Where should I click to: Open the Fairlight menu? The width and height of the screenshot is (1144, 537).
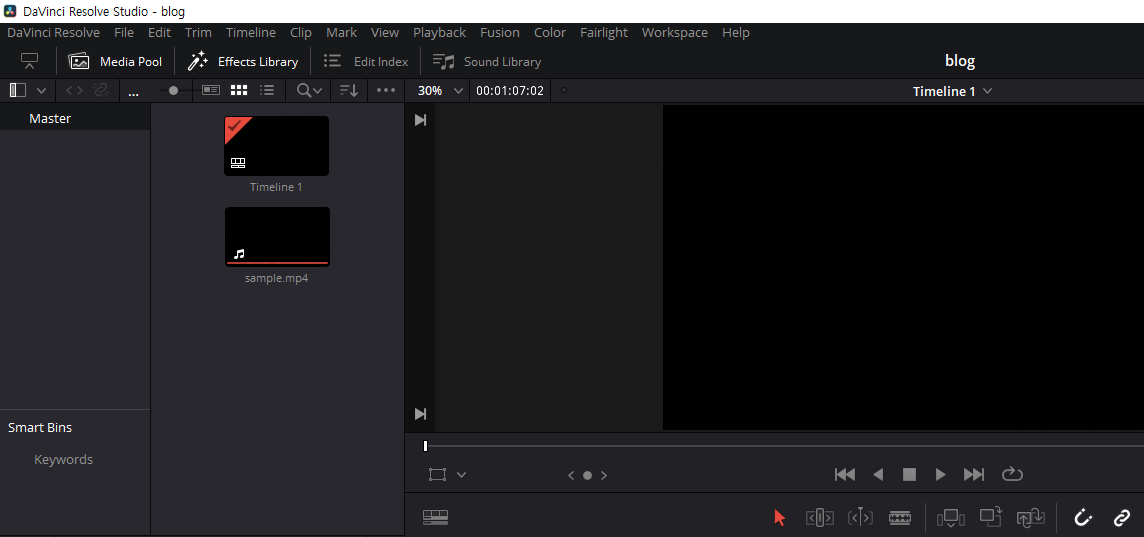click(603, 33)
